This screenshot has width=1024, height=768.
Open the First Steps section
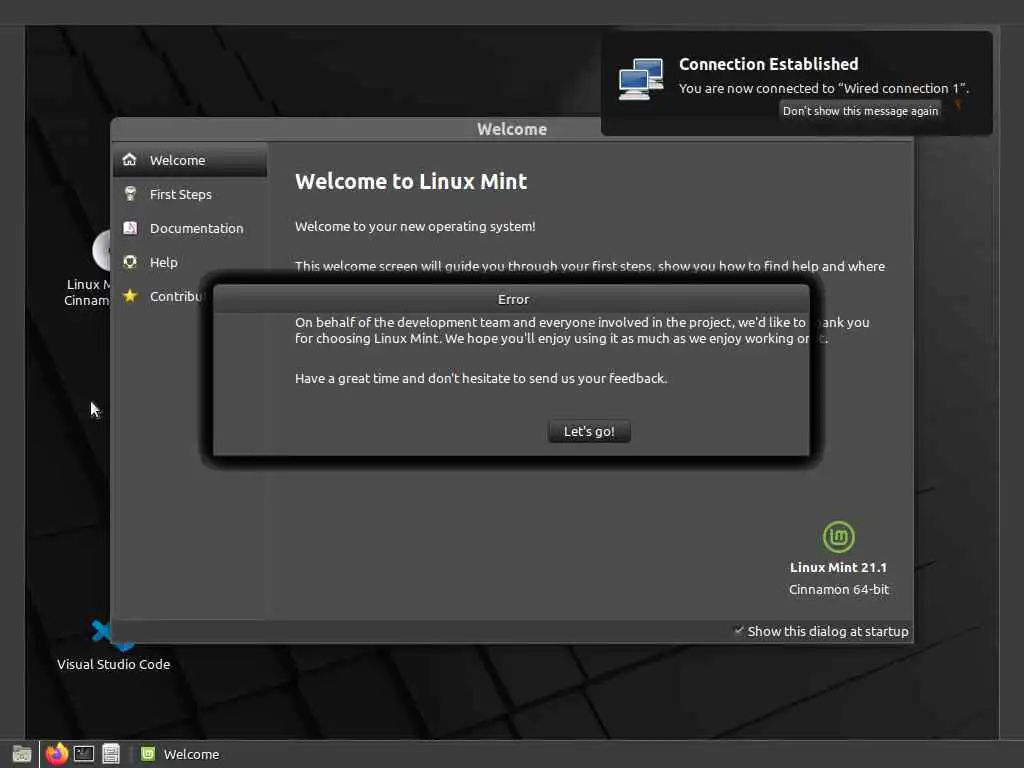tap(190, 194)
